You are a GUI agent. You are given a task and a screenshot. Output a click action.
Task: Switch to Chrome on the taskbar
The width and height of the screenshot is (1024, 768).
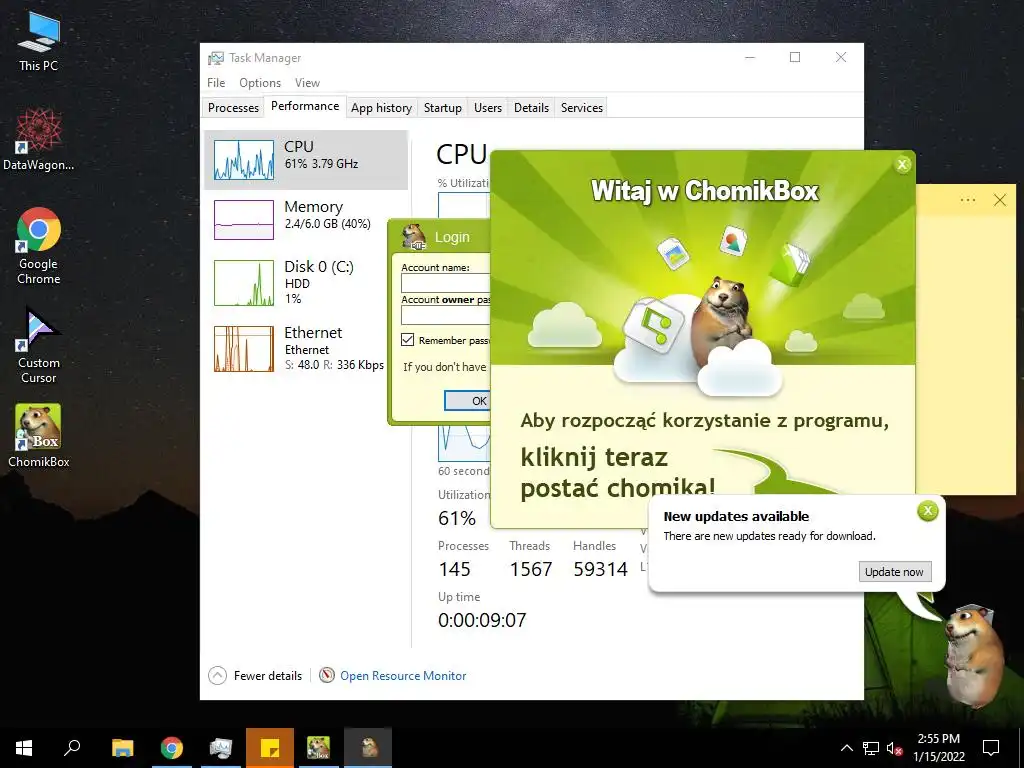click(x=172, y=748)
